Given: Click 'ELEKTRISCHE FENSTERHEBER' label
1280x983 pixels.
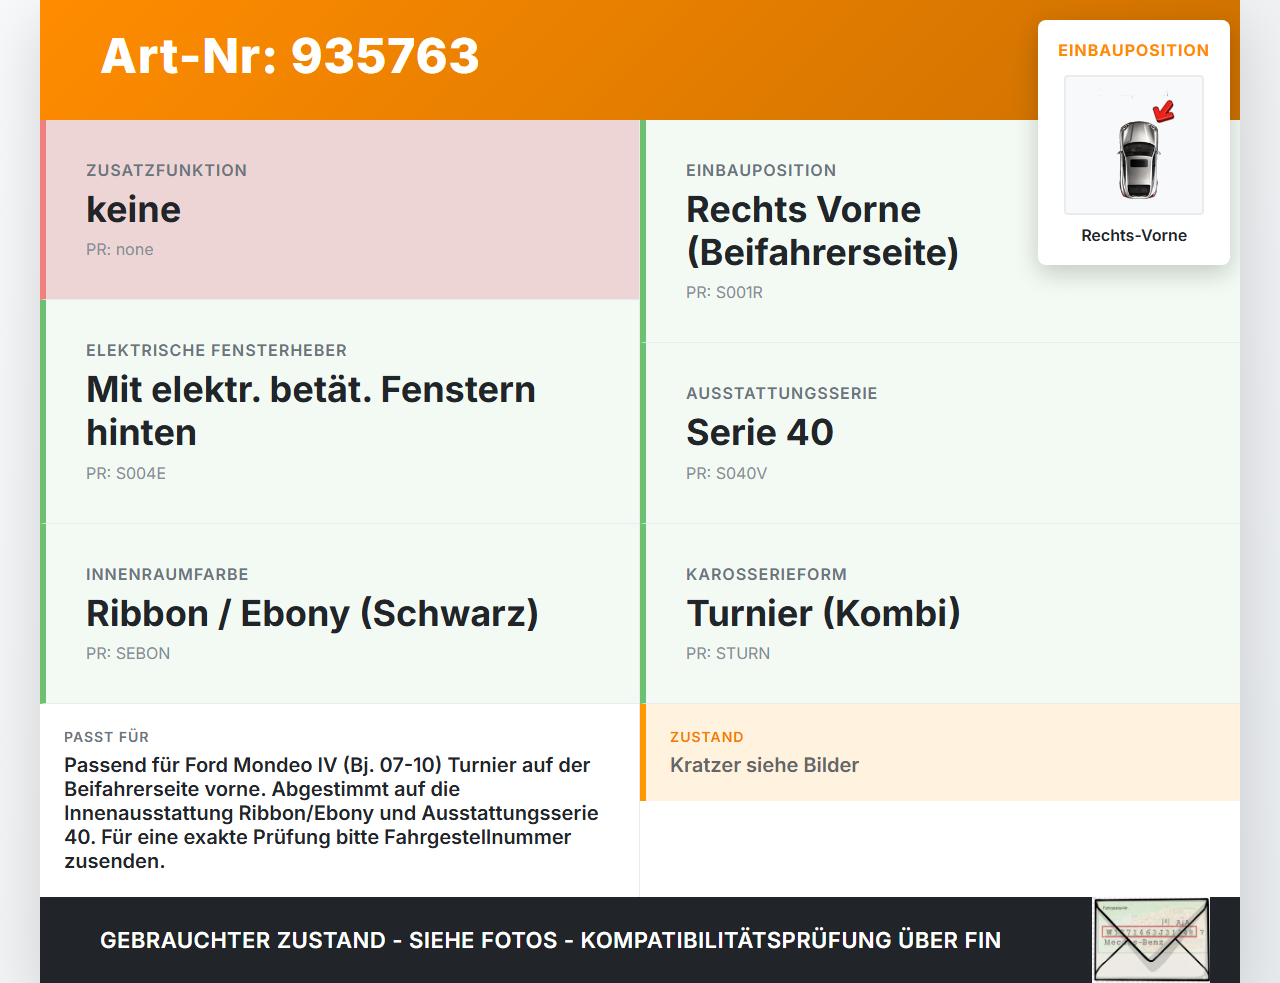Looking at the screenshot, I should [217, 351].
